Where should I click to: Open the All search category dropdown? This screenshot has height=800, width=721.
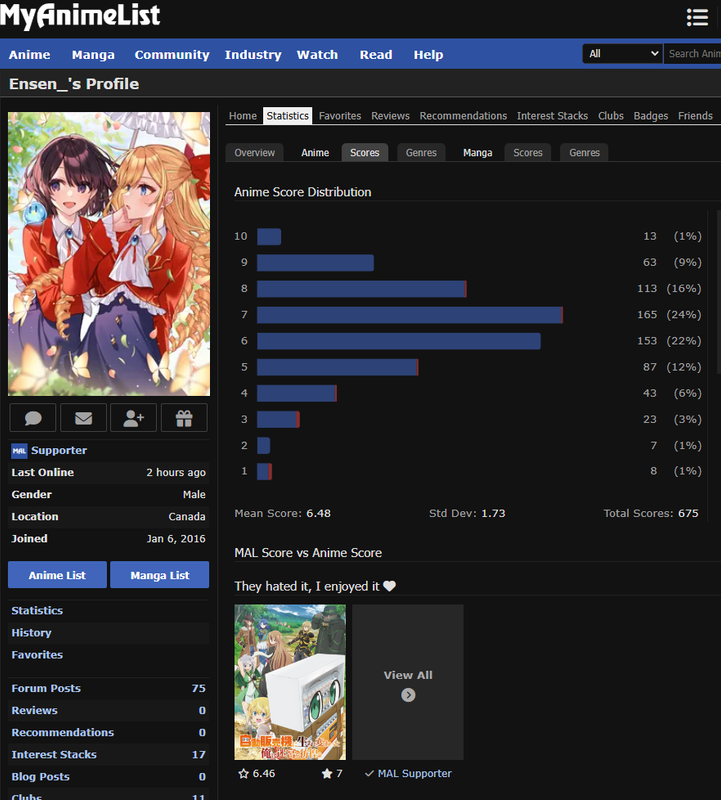click(x=623, y=54)
